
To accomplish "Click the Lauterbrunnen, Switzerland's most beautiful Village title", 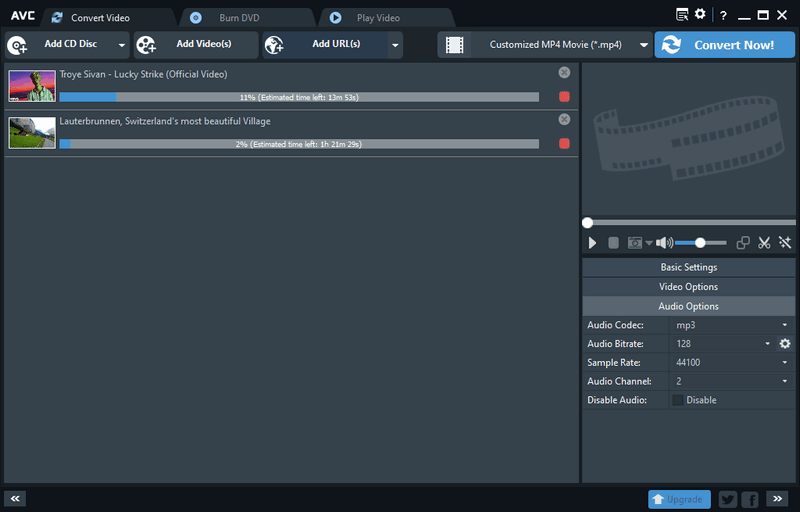I will pos(165,121).
